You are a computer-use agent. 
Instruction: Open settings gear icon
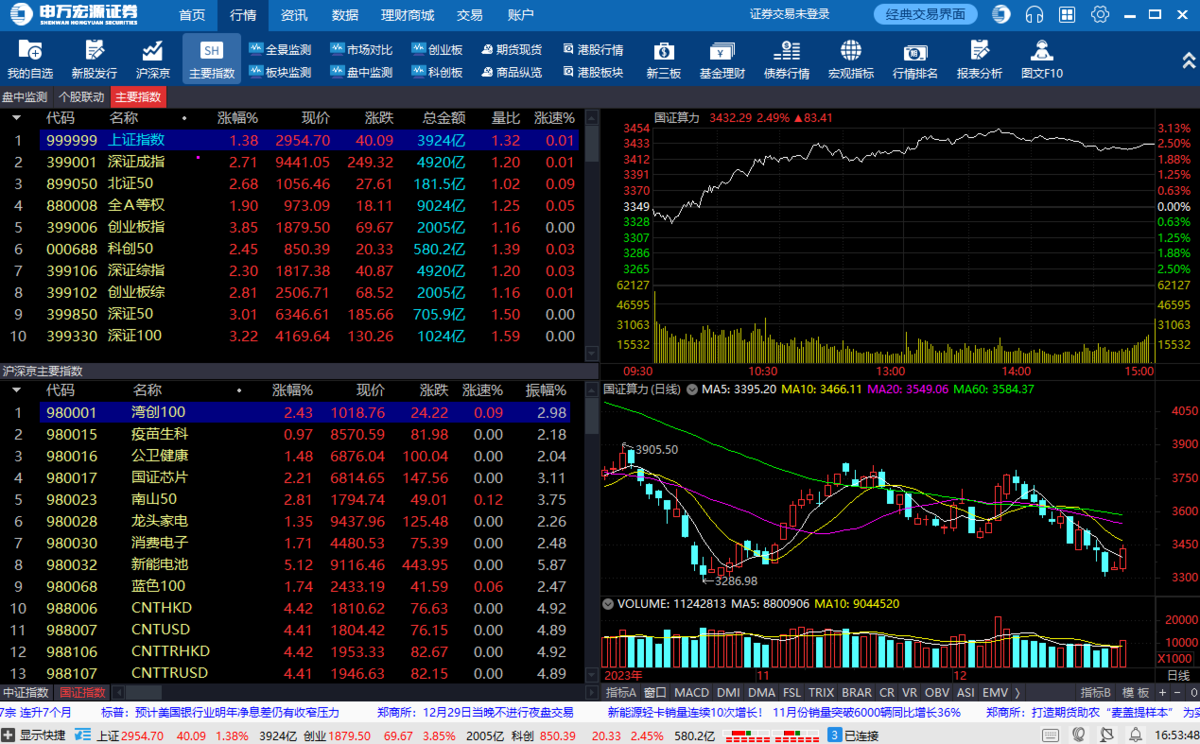1100,14
